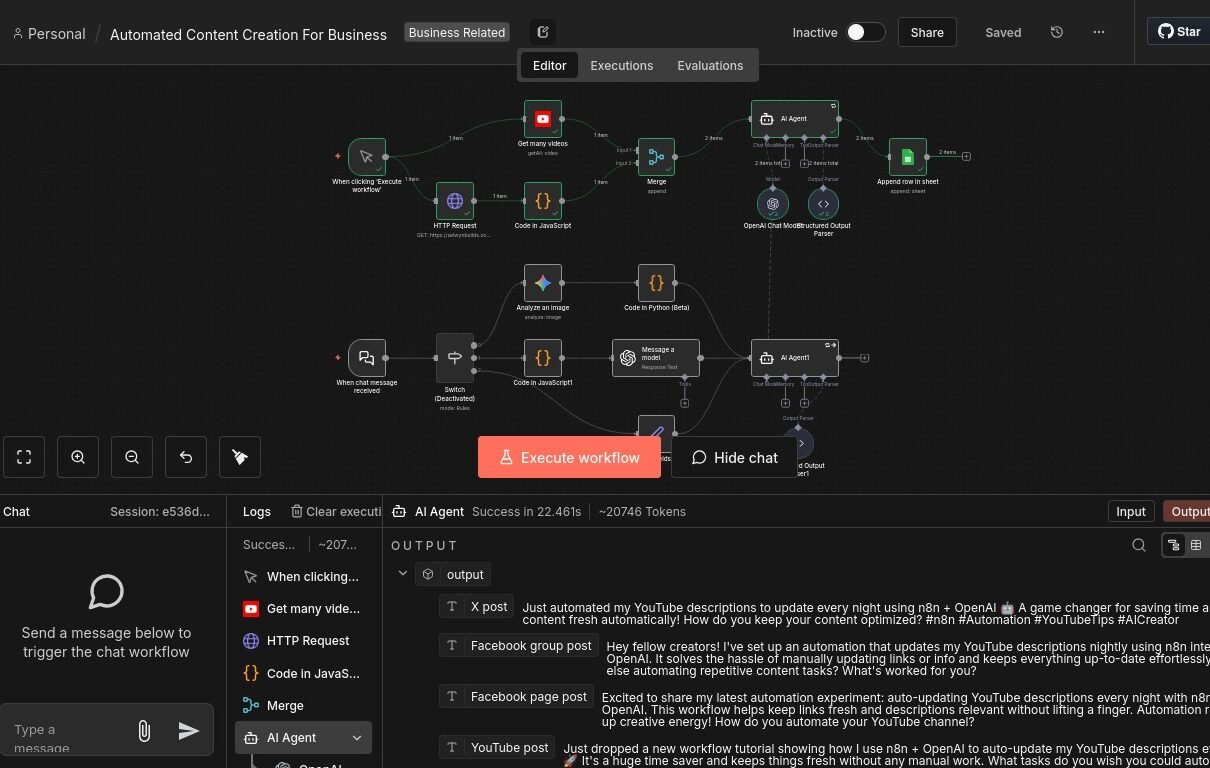Switch to the Executions tab
1210x768 pixels.
tap(622, 65)
